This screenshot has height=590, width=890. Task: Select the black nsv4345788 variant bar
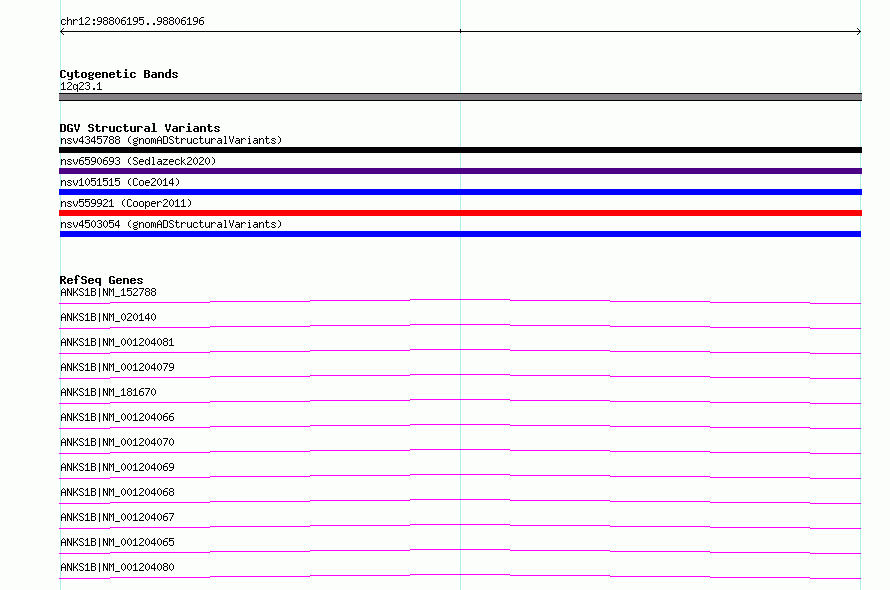pos(460,150)
